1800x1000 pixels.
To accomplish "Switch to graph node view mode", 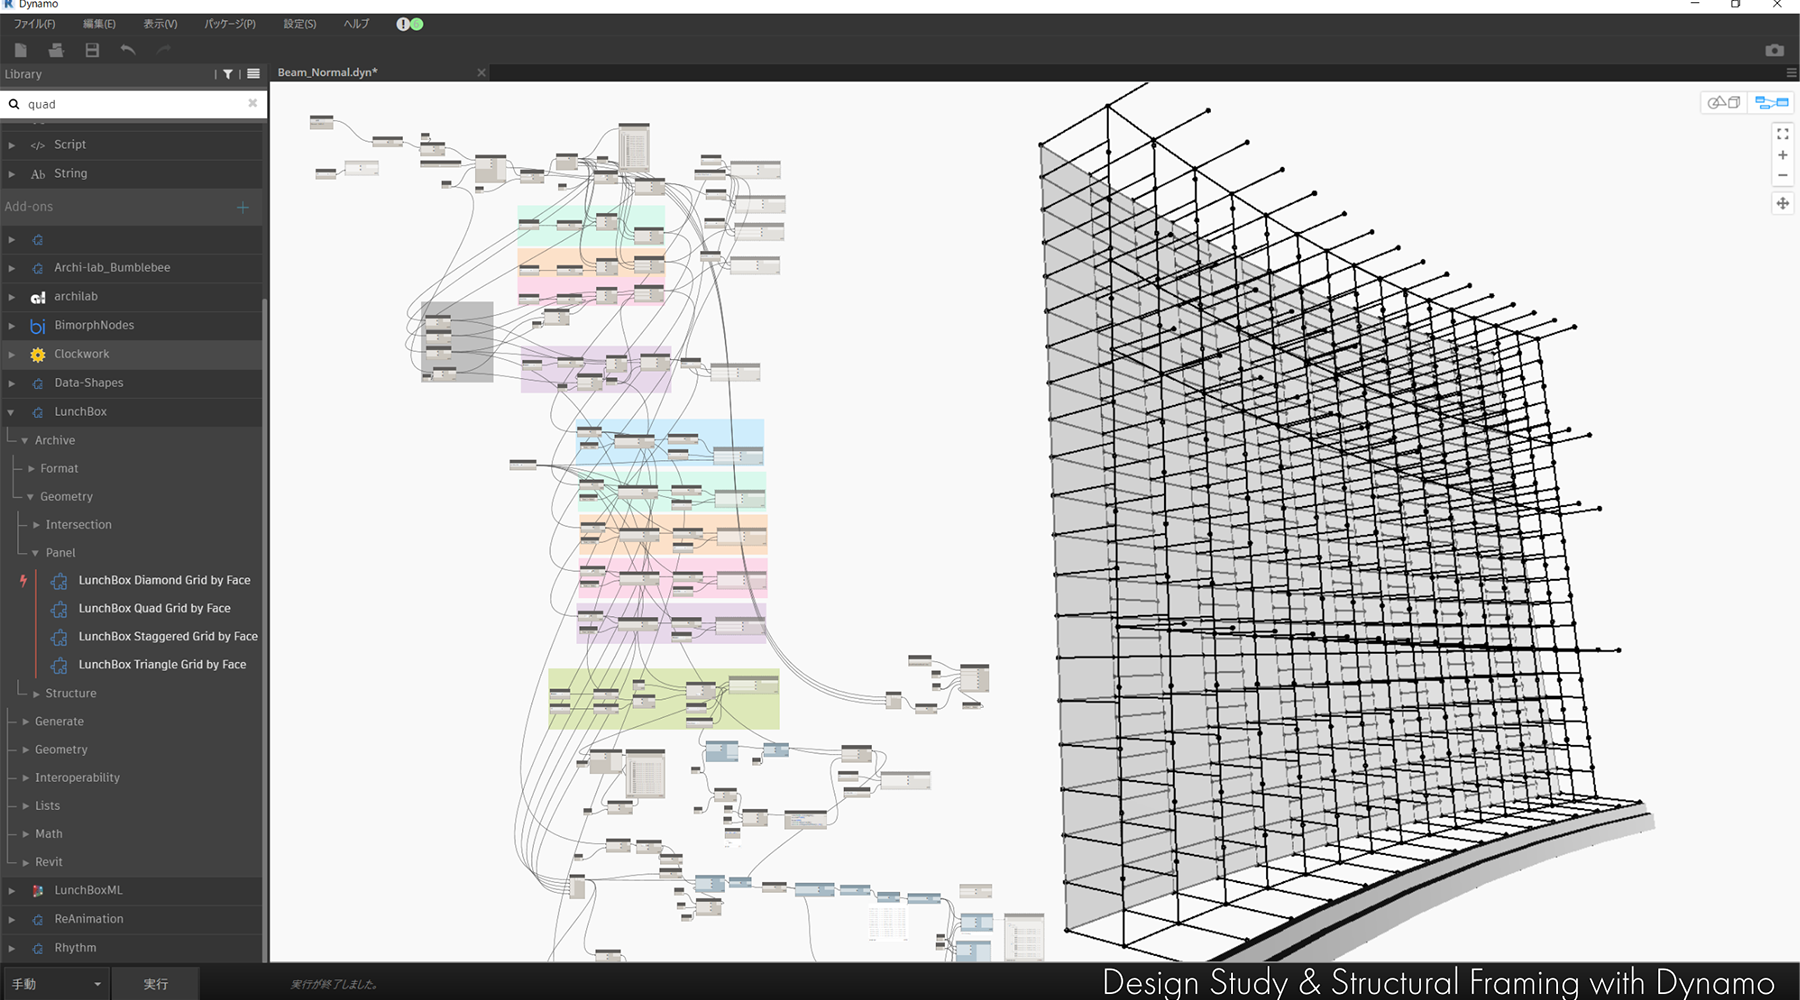I will (1771, 103).
